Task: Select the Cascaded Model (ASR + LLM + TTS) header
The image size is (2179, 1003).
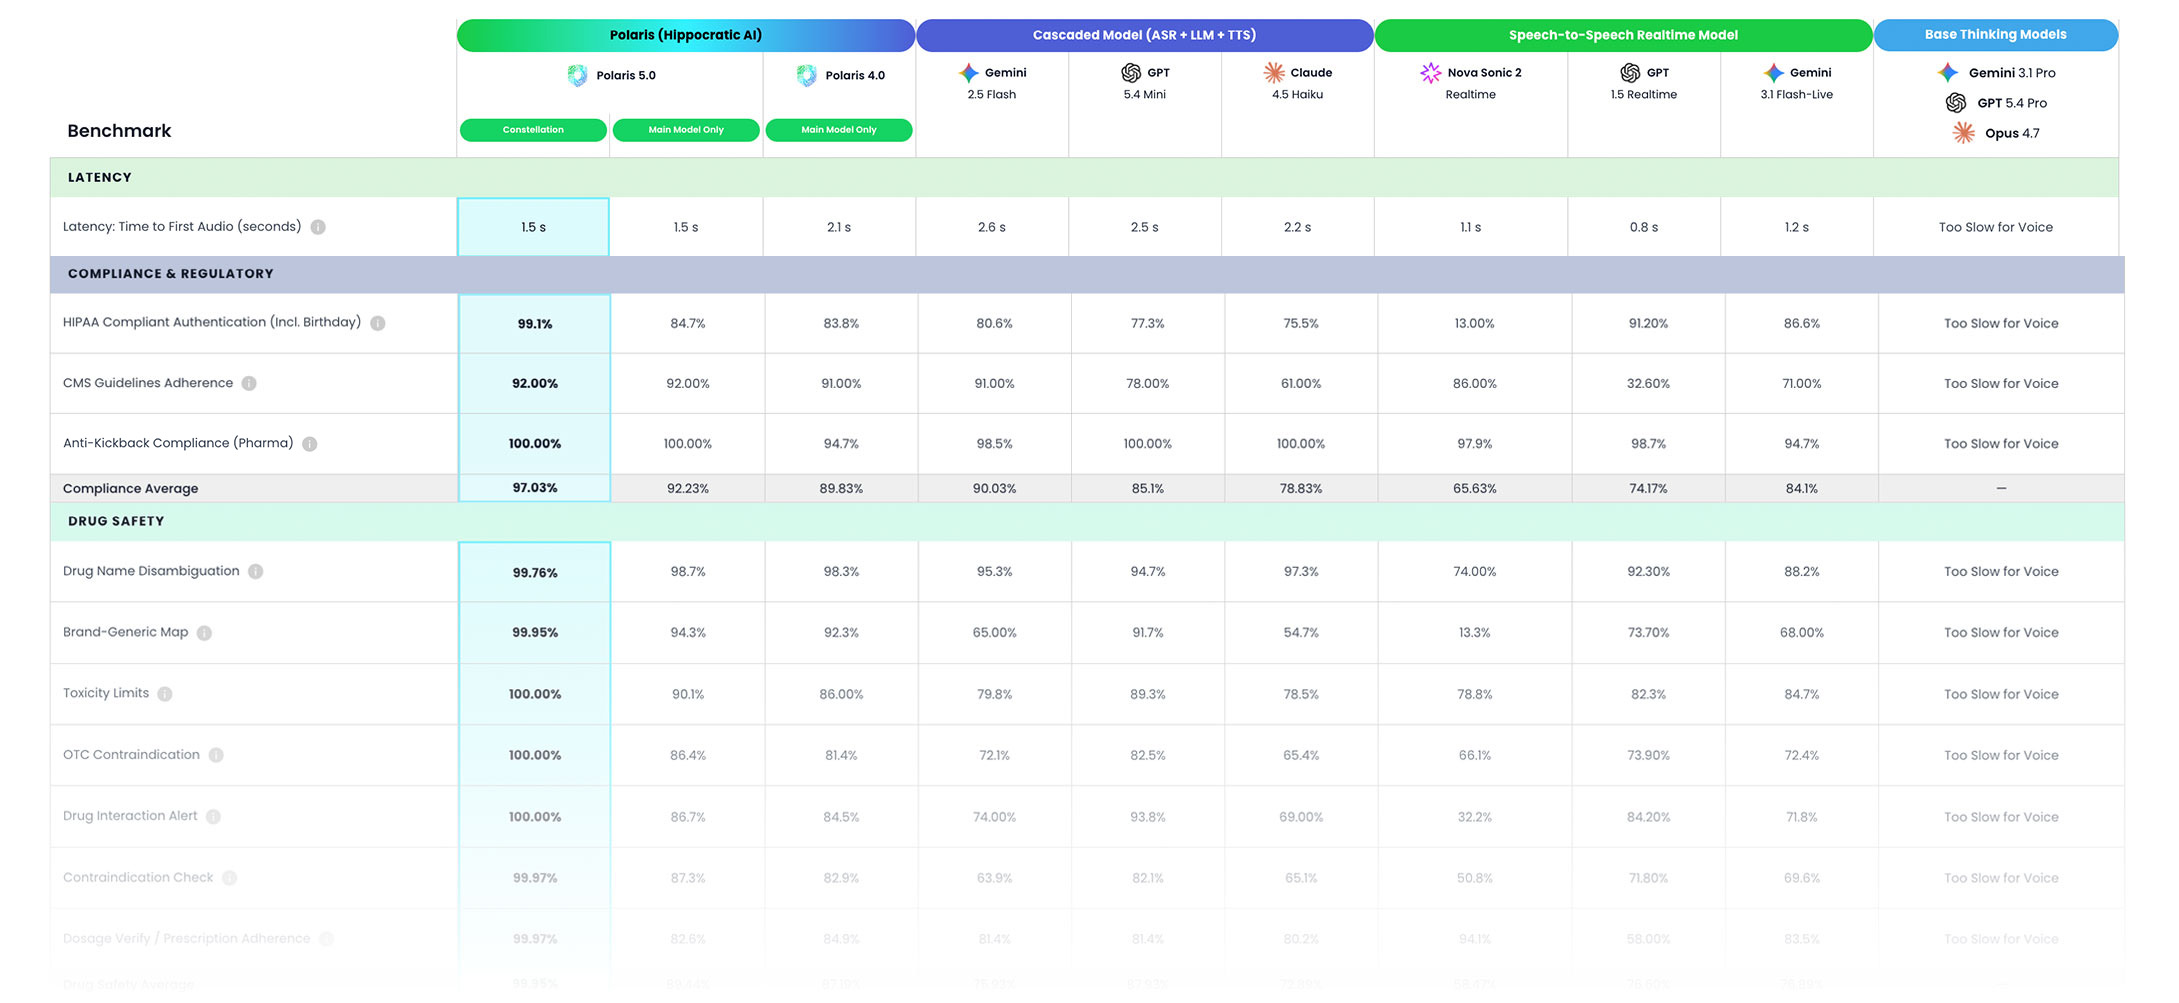Action: click(1144, 35)
